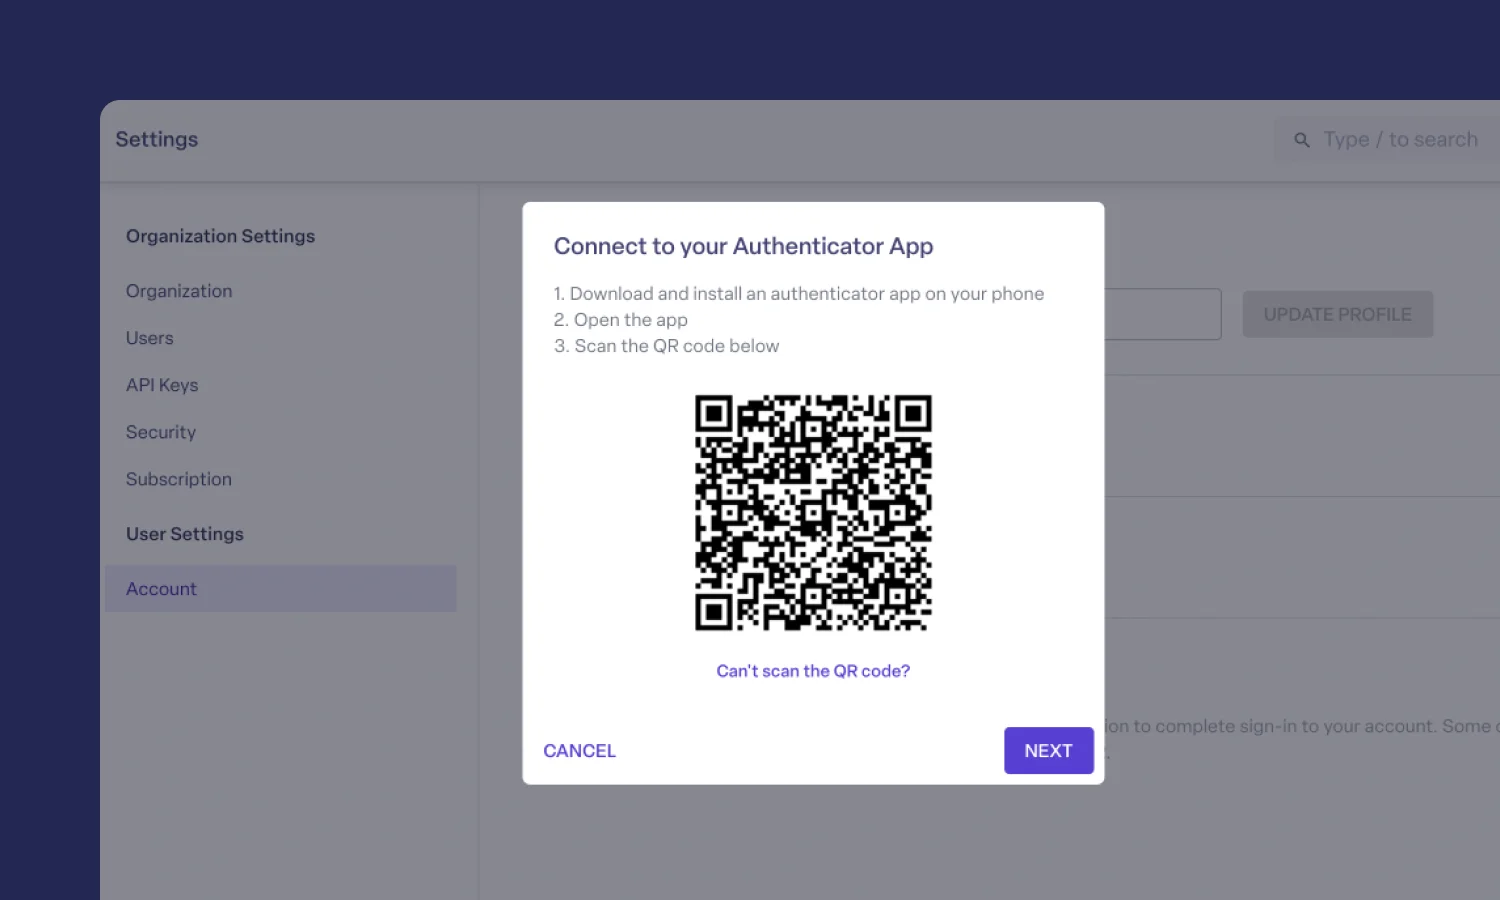Cancel the authenticator setup dialog

coord(579,751)
